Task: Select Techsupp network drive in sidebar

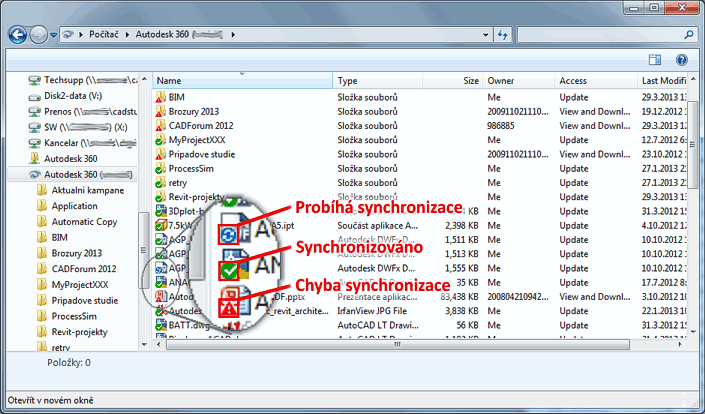Action: [83, 80]
